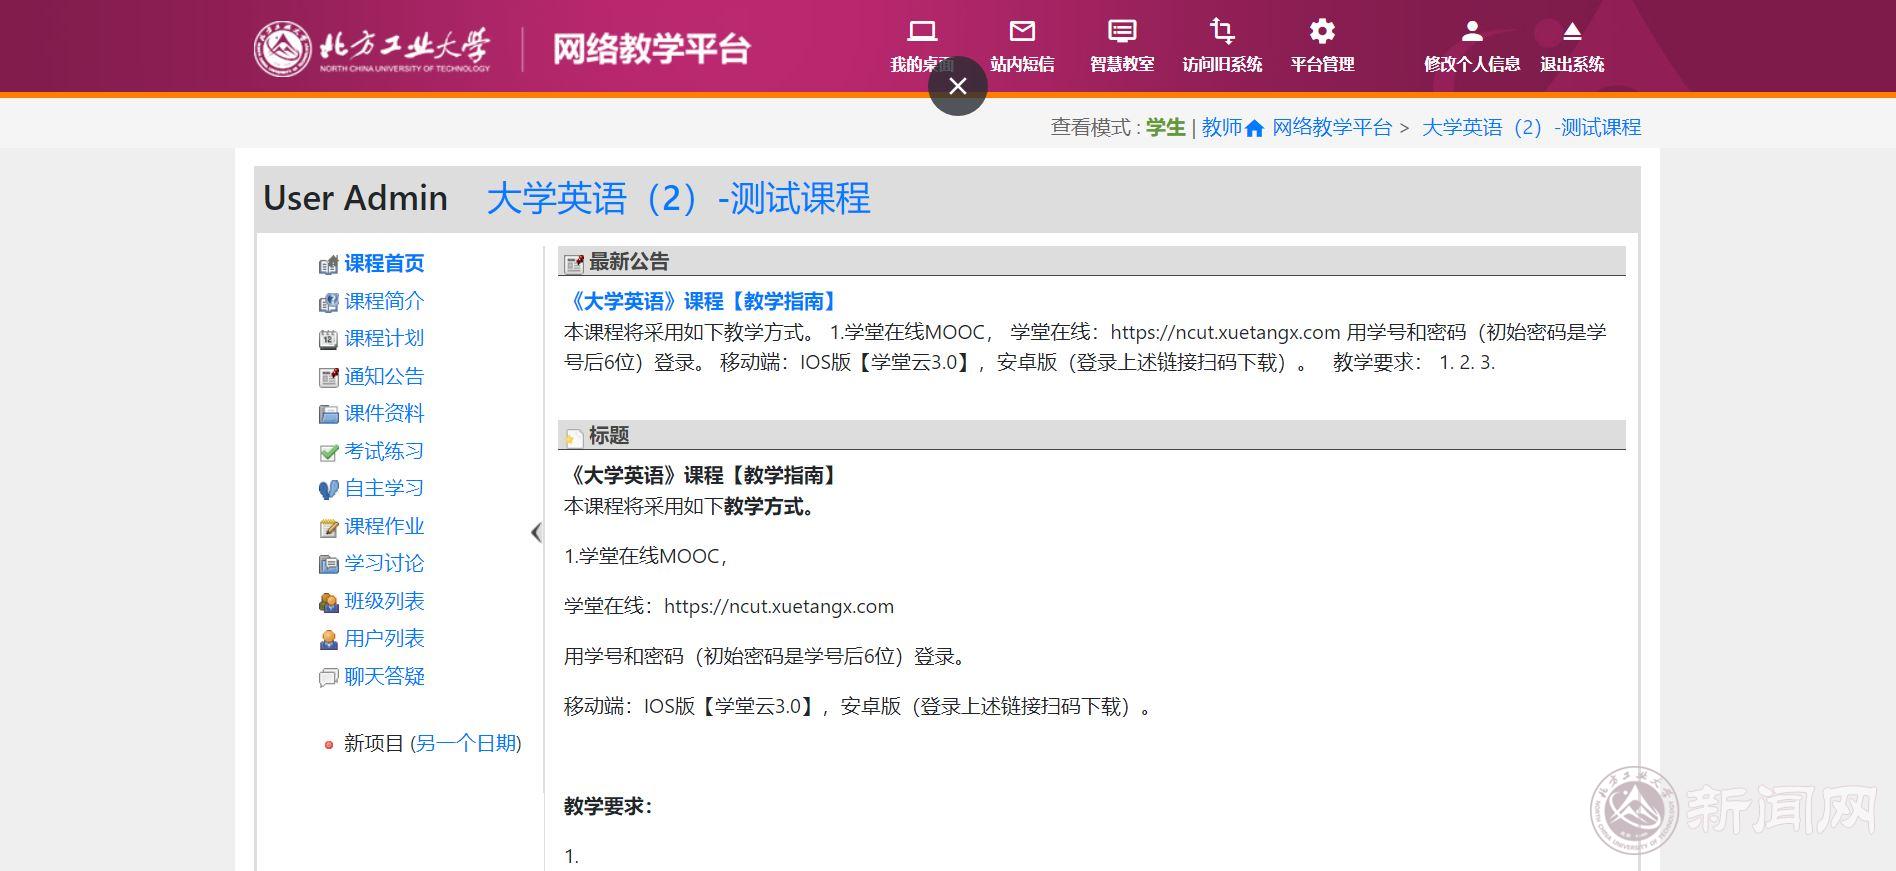The height and width of the screenshot is (871, 1896).
Task: Close the overlay with round X button
Action: [958, 86]
